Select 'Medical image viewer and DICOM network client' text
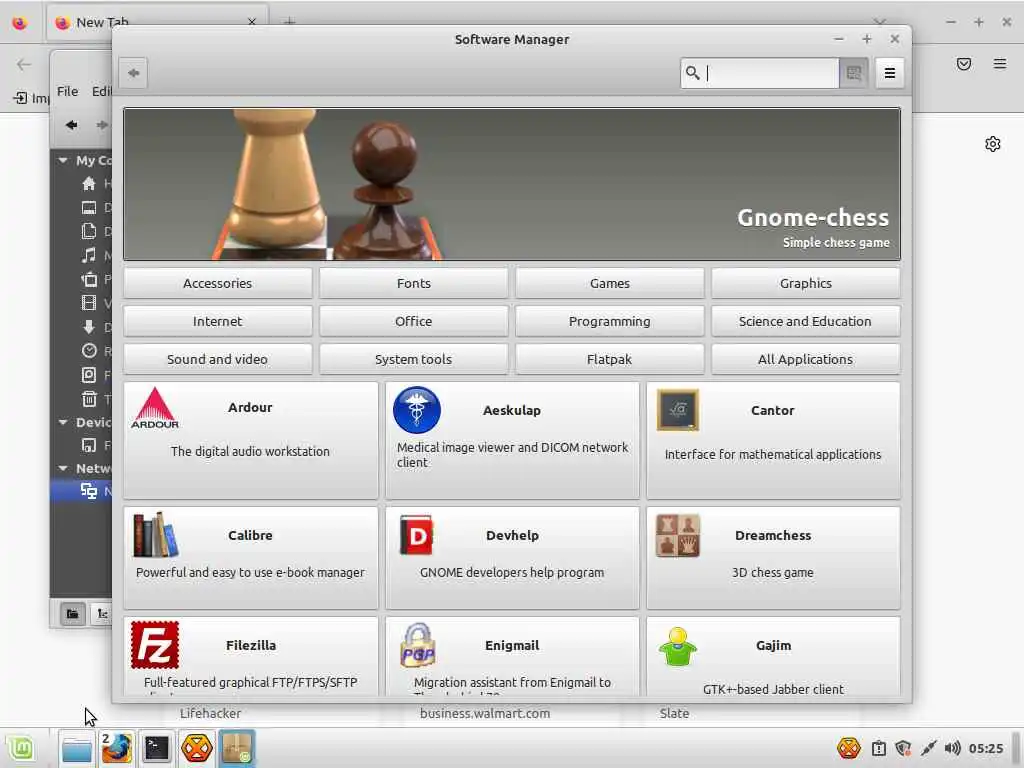1024x768 pixels. point(513,455)
